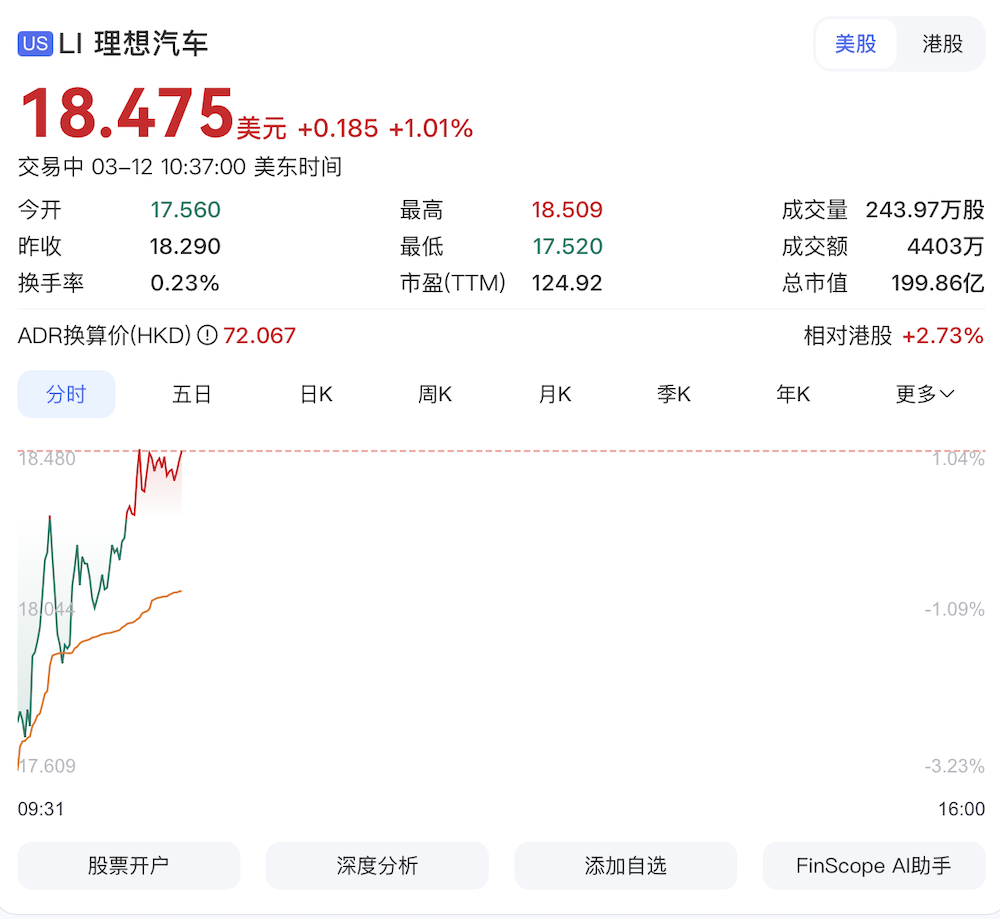
Task: Open 深度分析 analysis view
Action: click(x=377, y=866)
